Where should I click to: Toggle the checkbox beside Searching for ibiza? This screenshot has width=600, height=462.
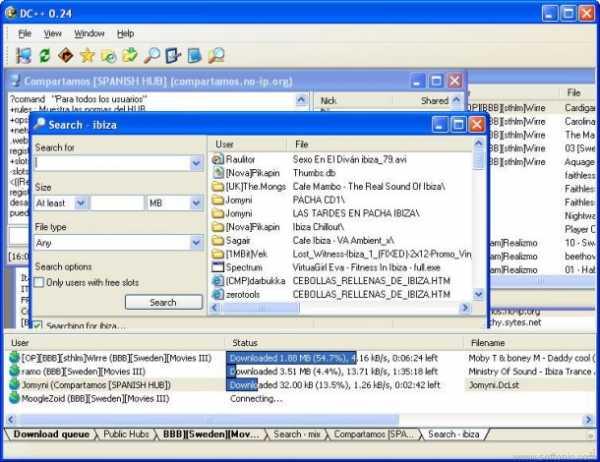(x=37, y=326)
